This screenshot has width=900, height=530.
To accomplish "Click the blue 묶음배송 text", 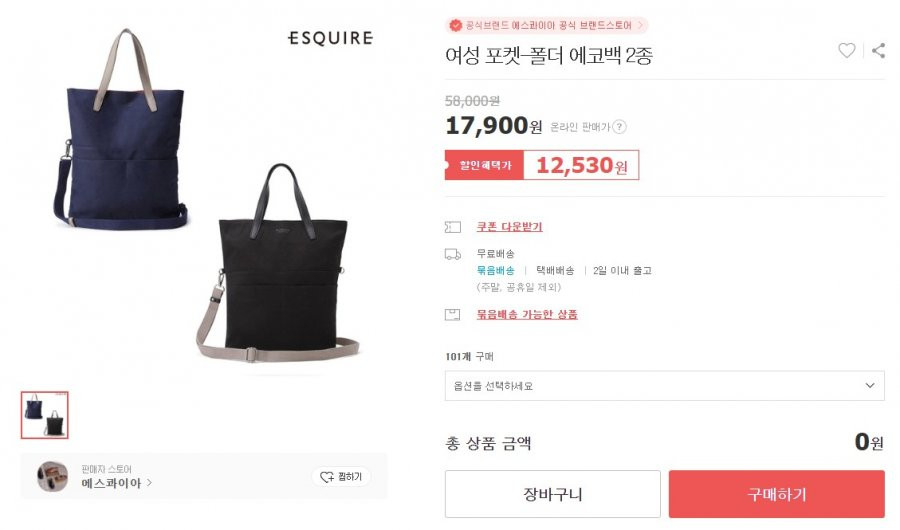I will (496, 270).
